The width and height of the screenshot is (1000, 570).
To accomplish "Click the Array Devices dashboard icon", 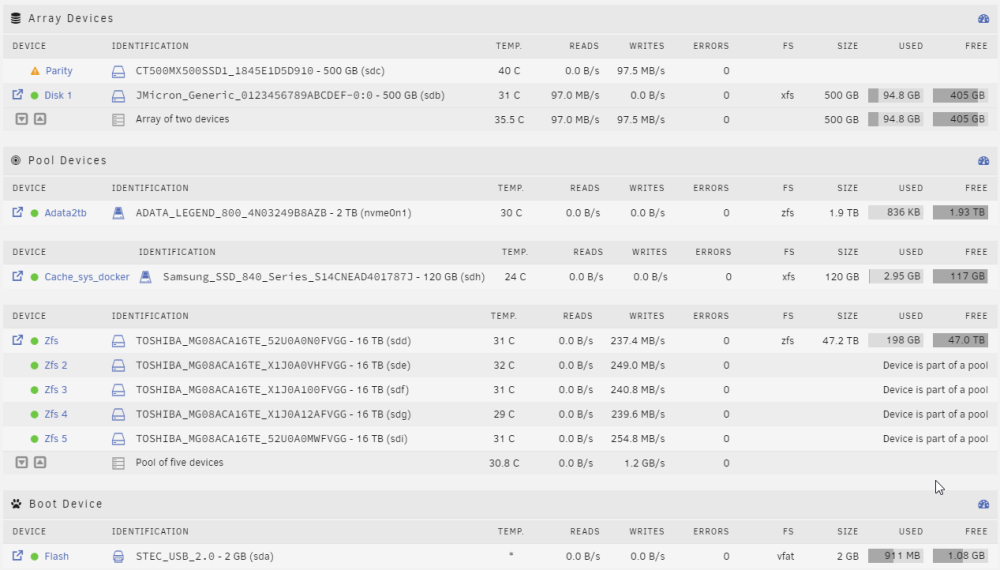I will [x=983, y=18].
